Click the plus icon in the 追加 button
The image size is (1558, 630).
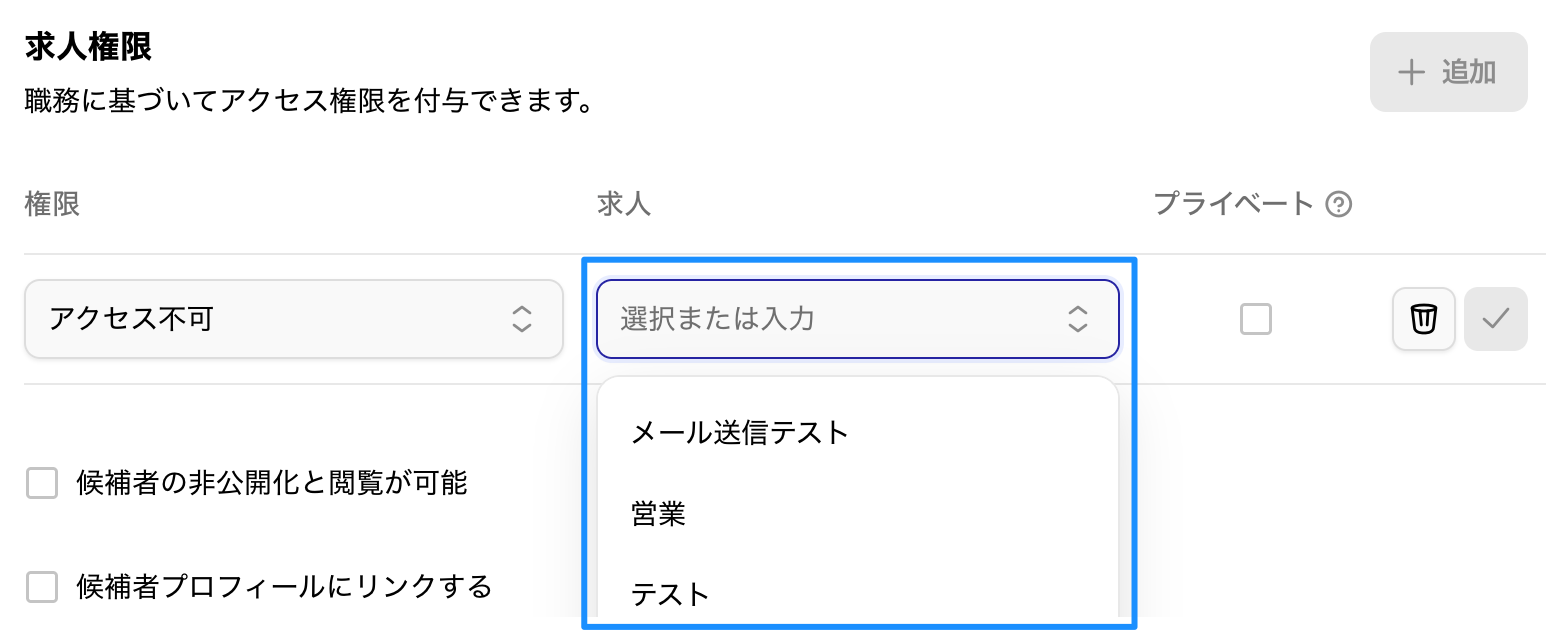(1411, 72)
